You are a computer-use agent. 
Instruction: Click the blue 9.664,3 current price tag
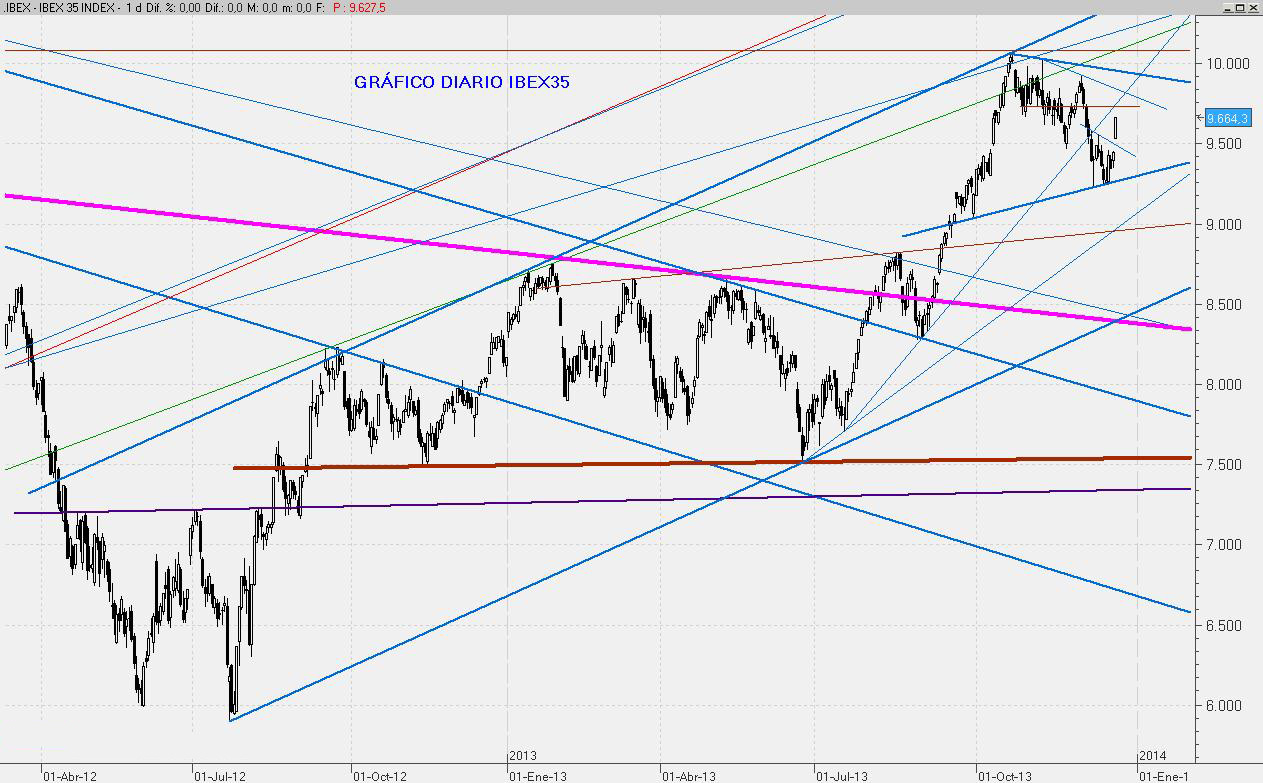pos(1228,118)
